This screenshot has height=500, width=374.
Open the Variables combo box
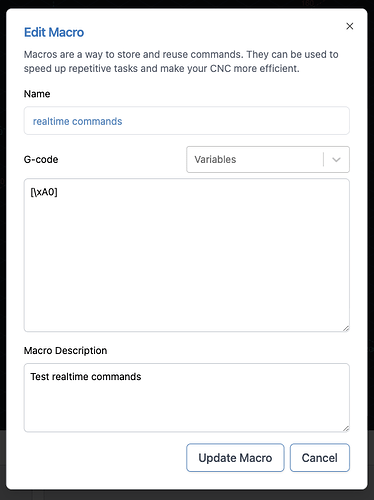[268, 160]
